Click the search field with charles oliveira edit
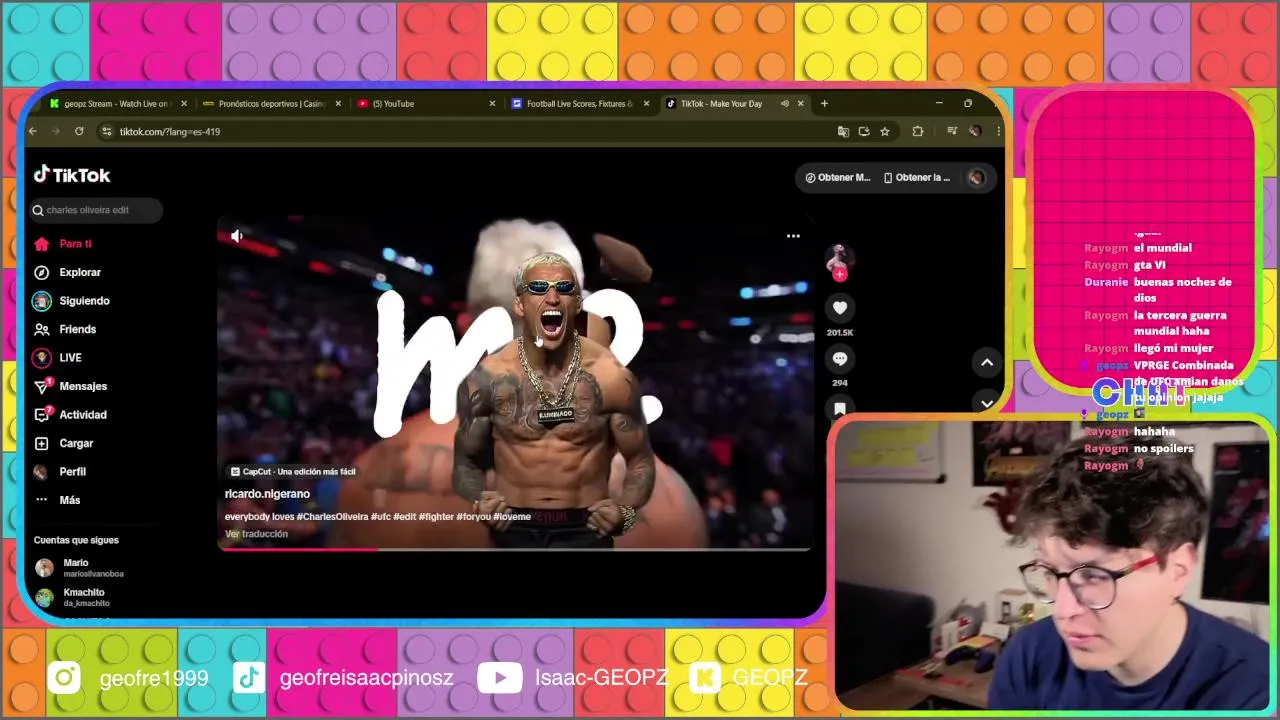The height and width of the screenshot is (720, 1280). pos(96,210)
